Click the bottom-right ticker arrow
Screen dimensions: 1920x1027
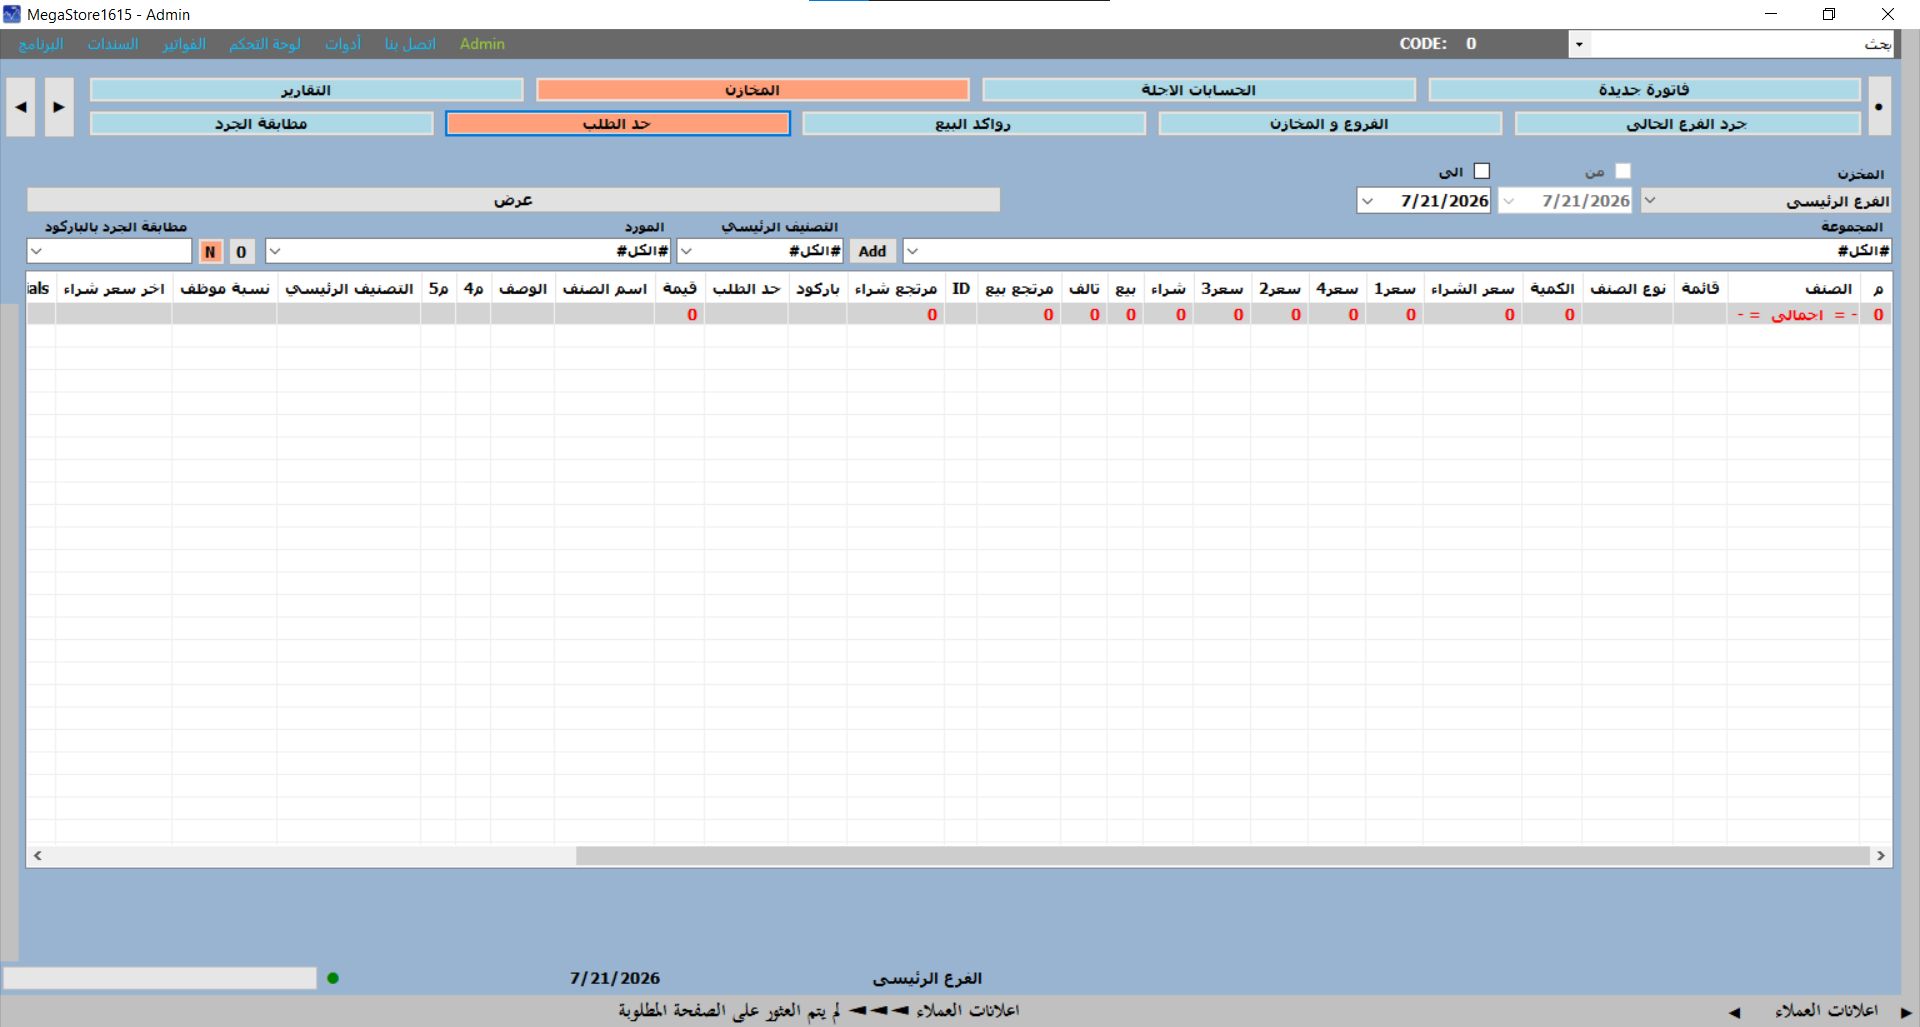tap(1906, 1012)
